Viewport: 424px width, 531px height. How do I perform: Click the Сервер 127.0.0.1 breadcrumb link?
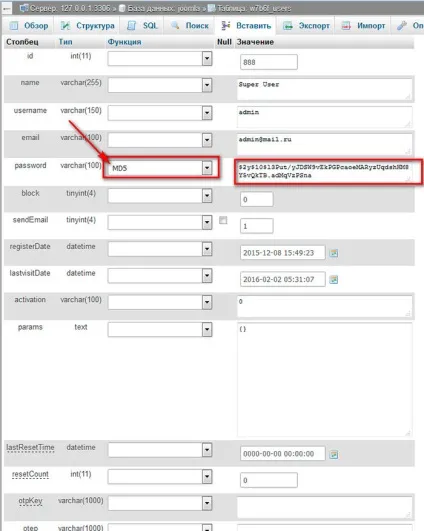coord(70,8)
